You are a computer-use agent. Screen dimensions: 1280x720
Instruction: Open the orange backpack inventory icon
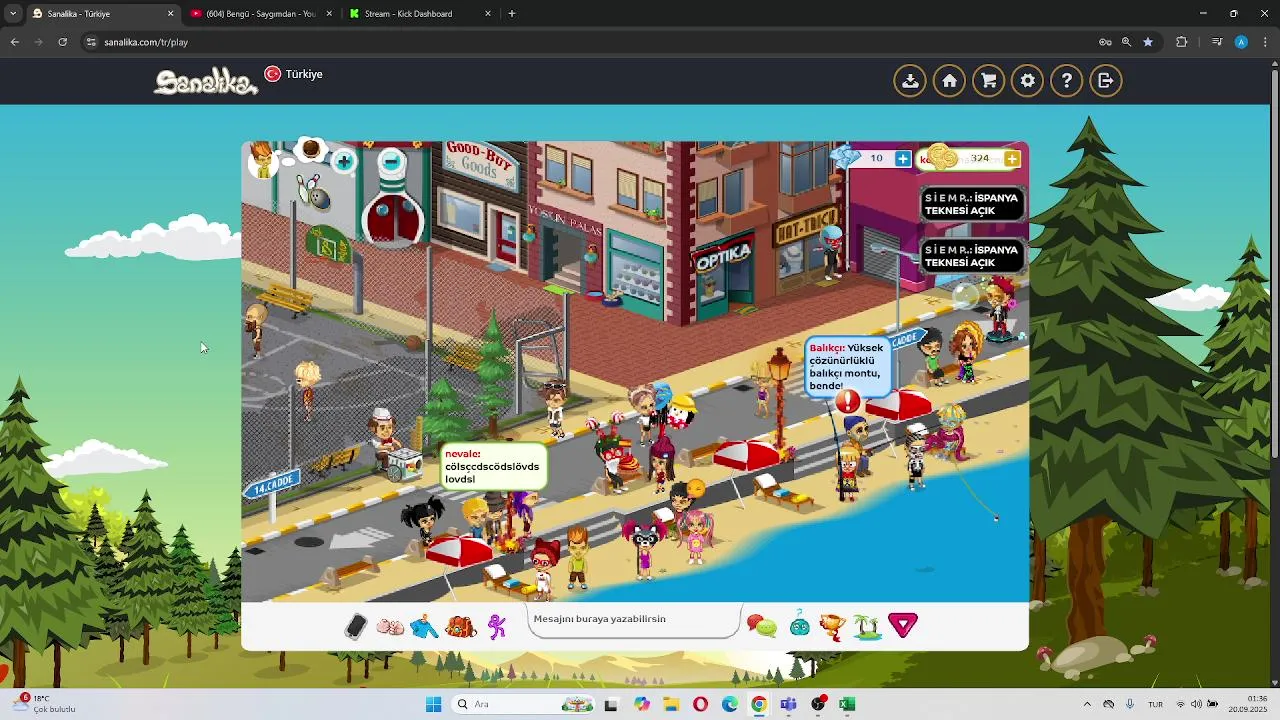[460, 627]
